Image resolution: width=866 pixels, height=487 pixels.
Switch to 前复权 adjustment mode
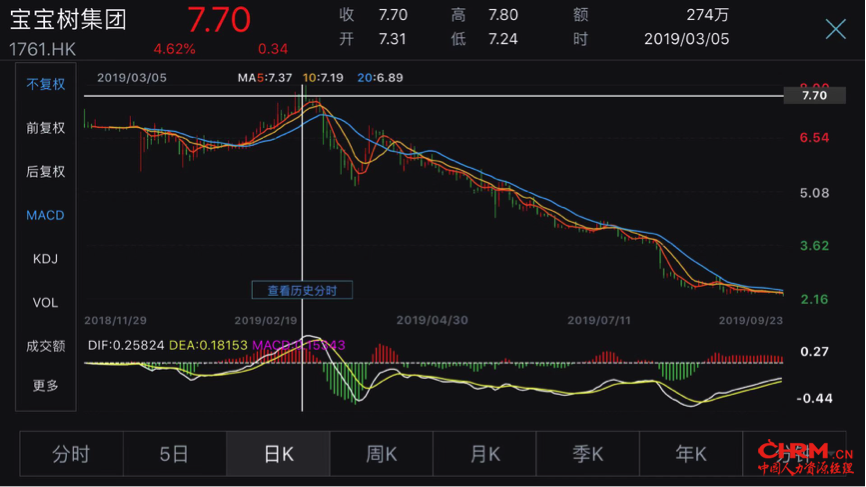46,128
